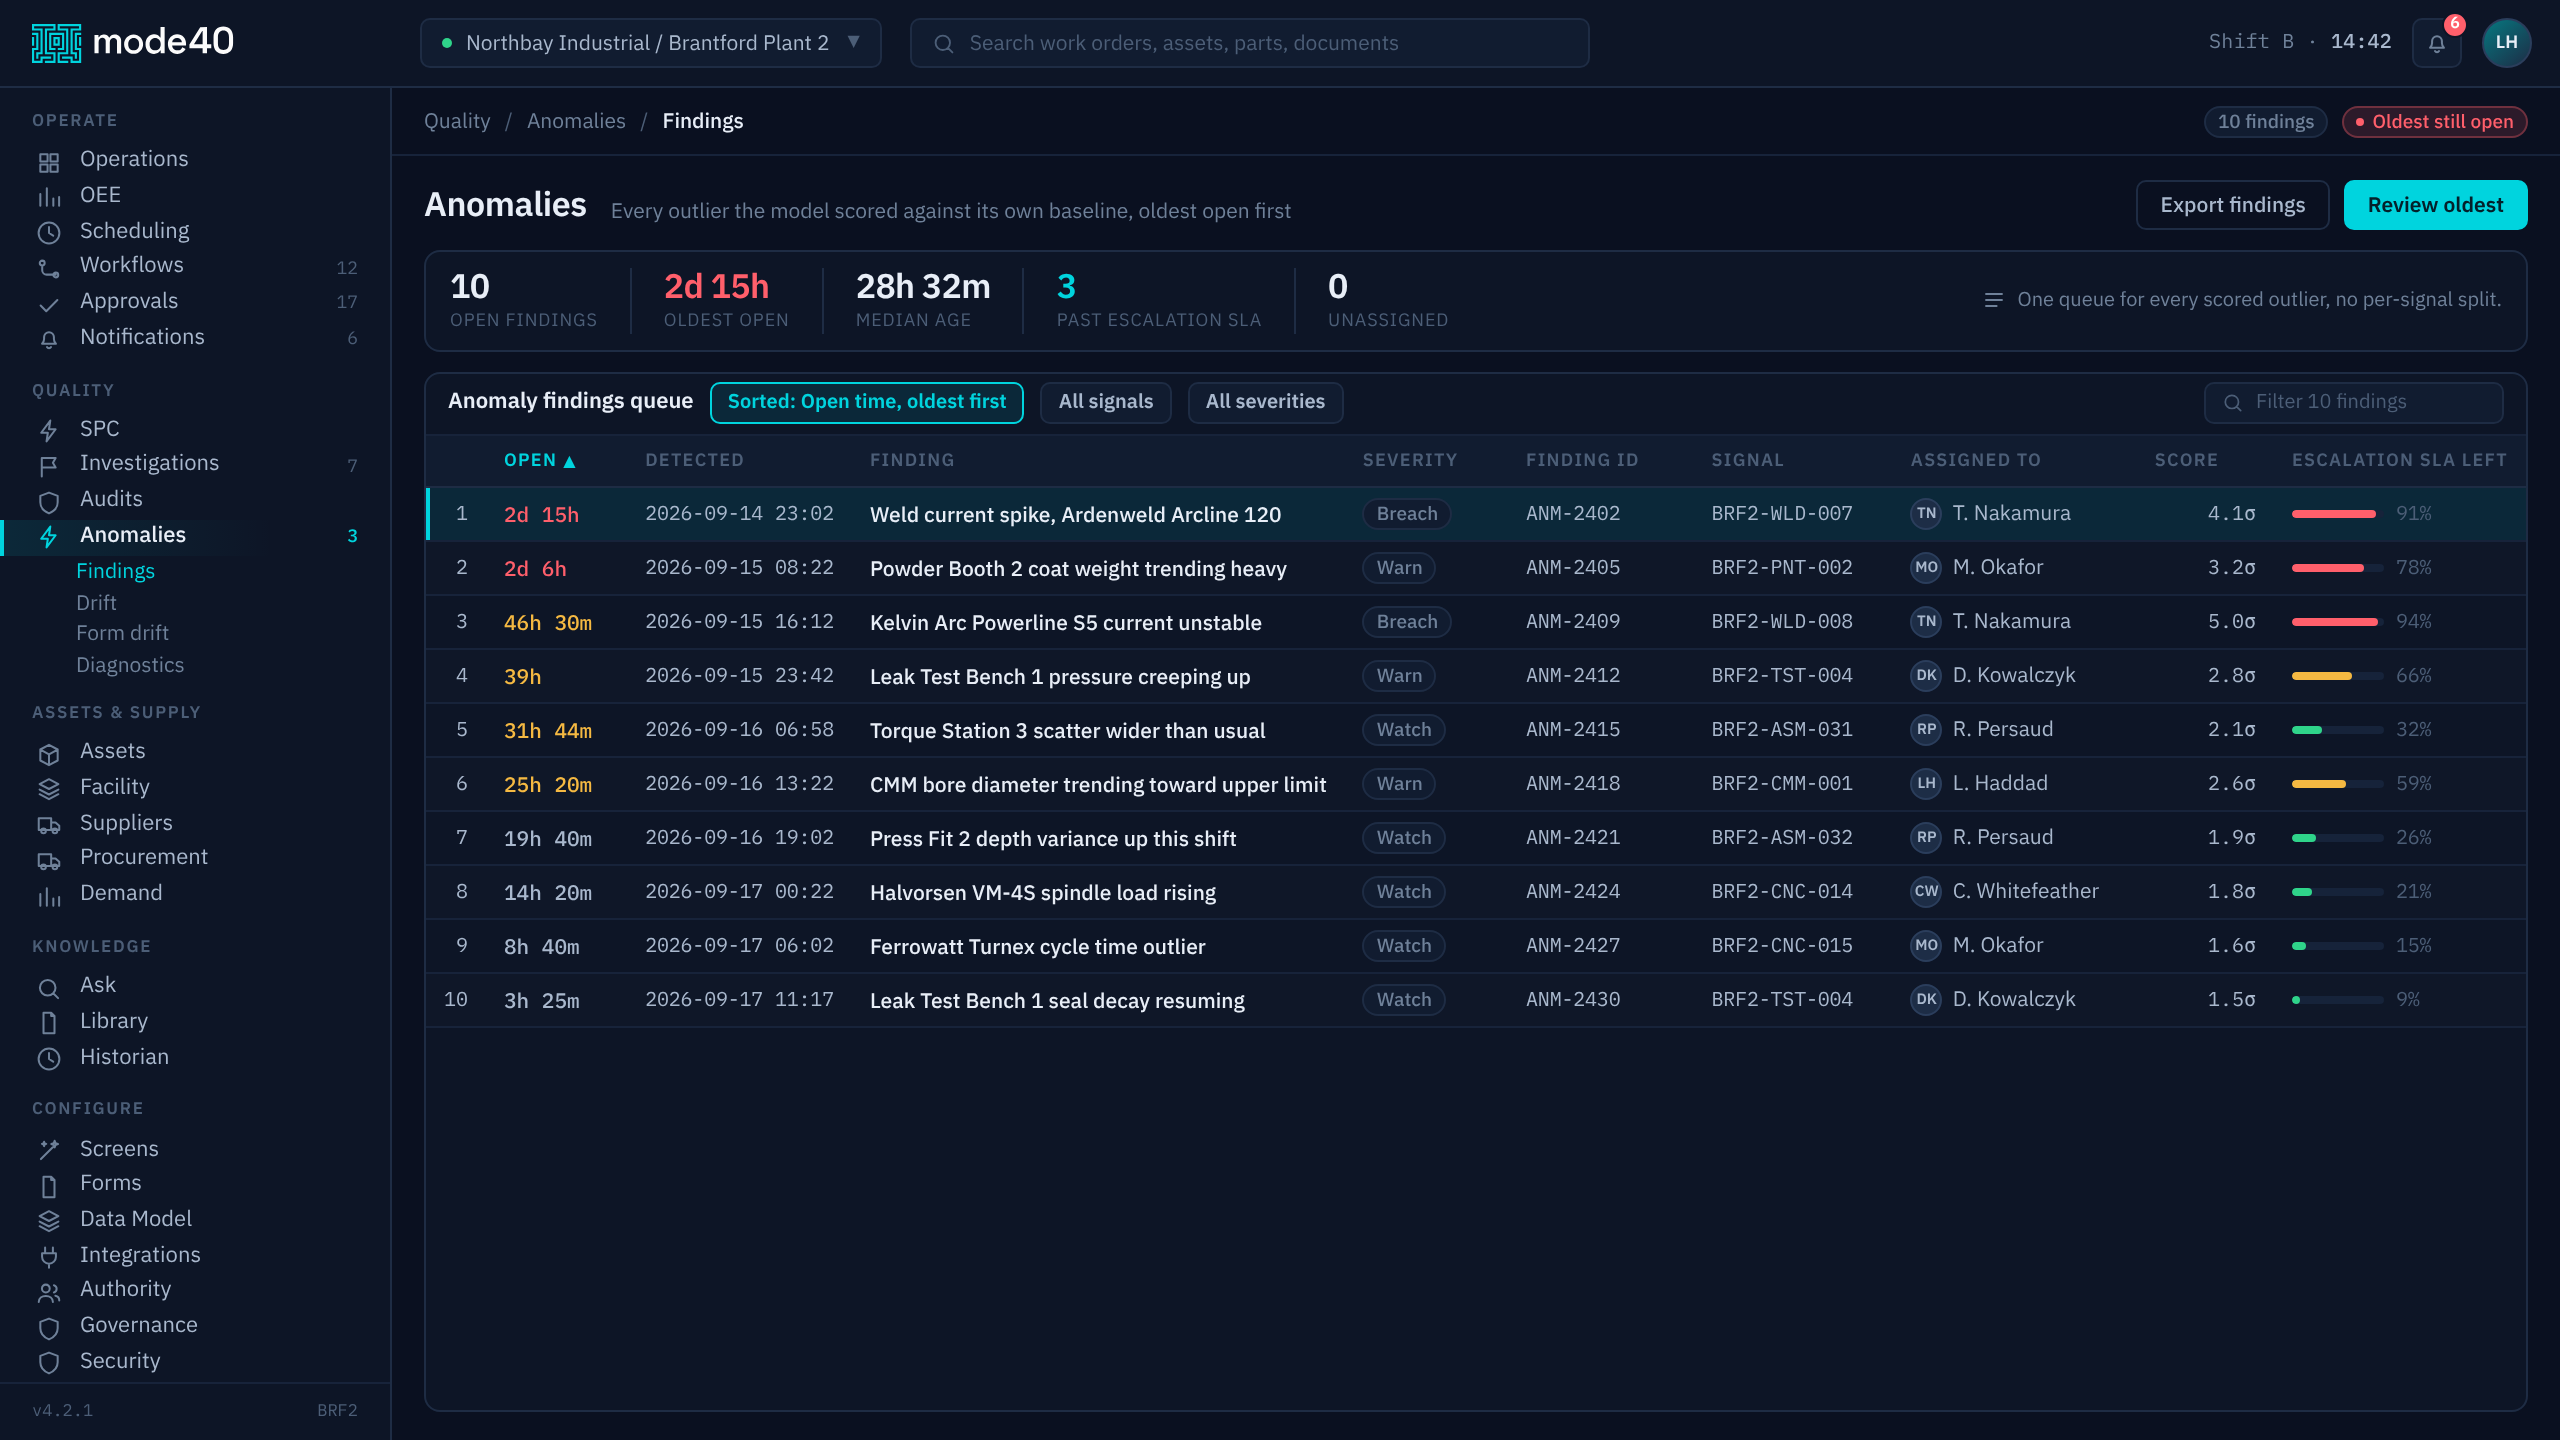The width and height of the screenshot is (2560, 1440).
Task: Open the Data Model layers icon
Action: tap(49, 1220)
